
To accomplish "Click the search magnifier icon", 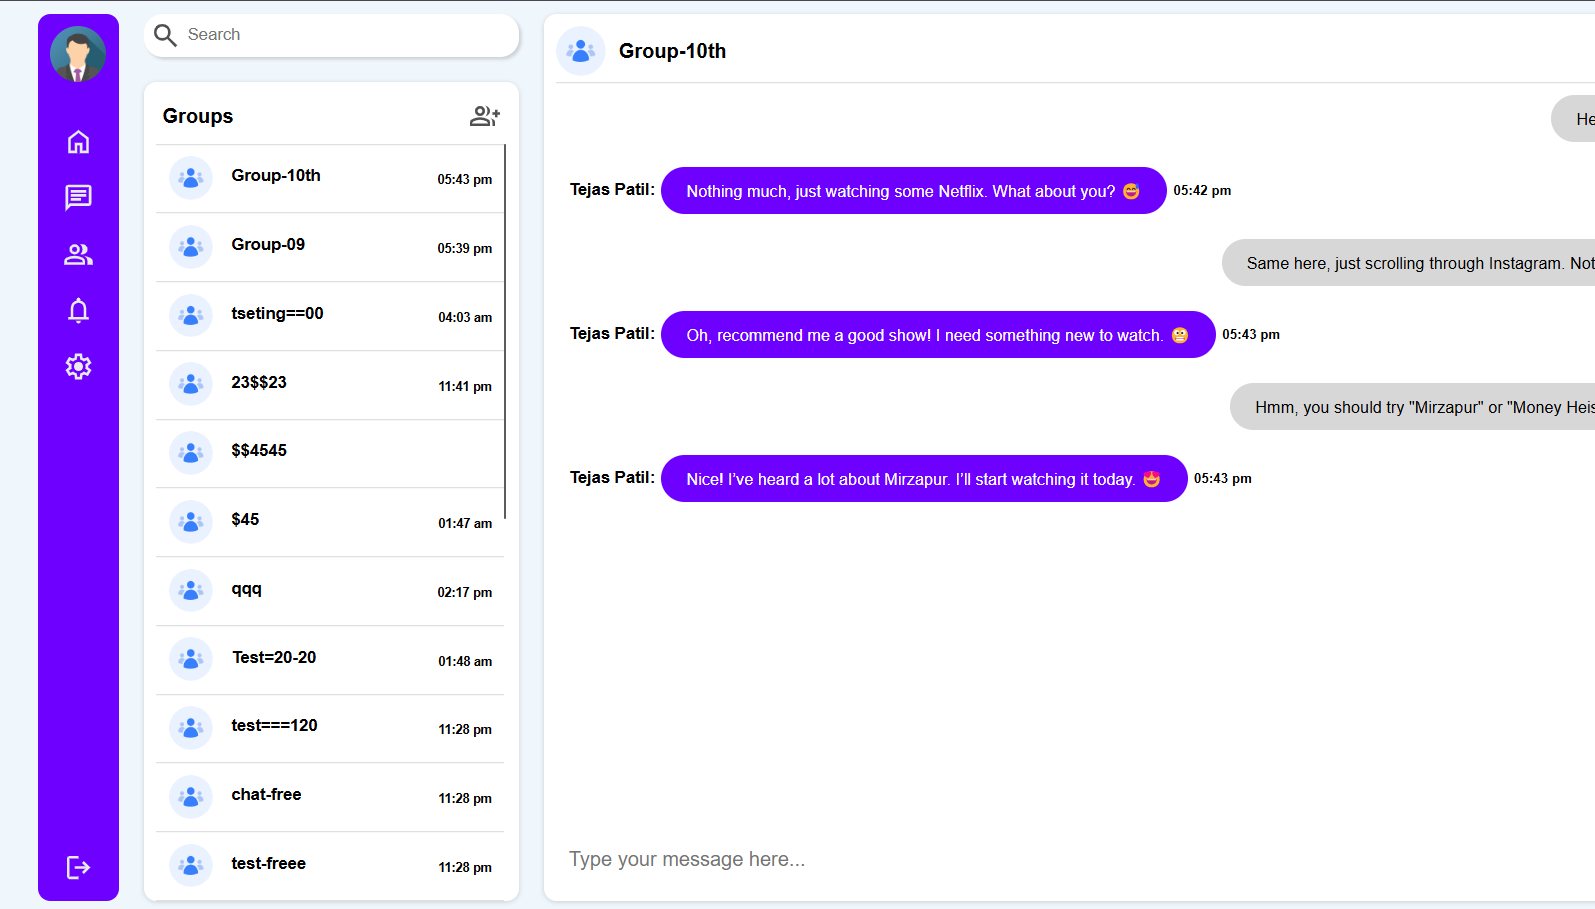I will 166,35.
